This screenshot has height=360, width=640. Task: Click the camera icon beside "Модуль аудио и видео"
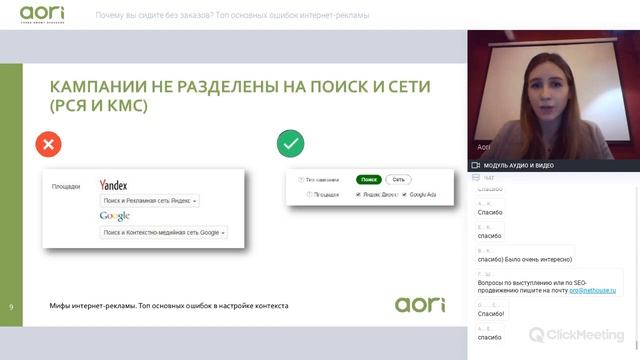(x=476, y=165)
